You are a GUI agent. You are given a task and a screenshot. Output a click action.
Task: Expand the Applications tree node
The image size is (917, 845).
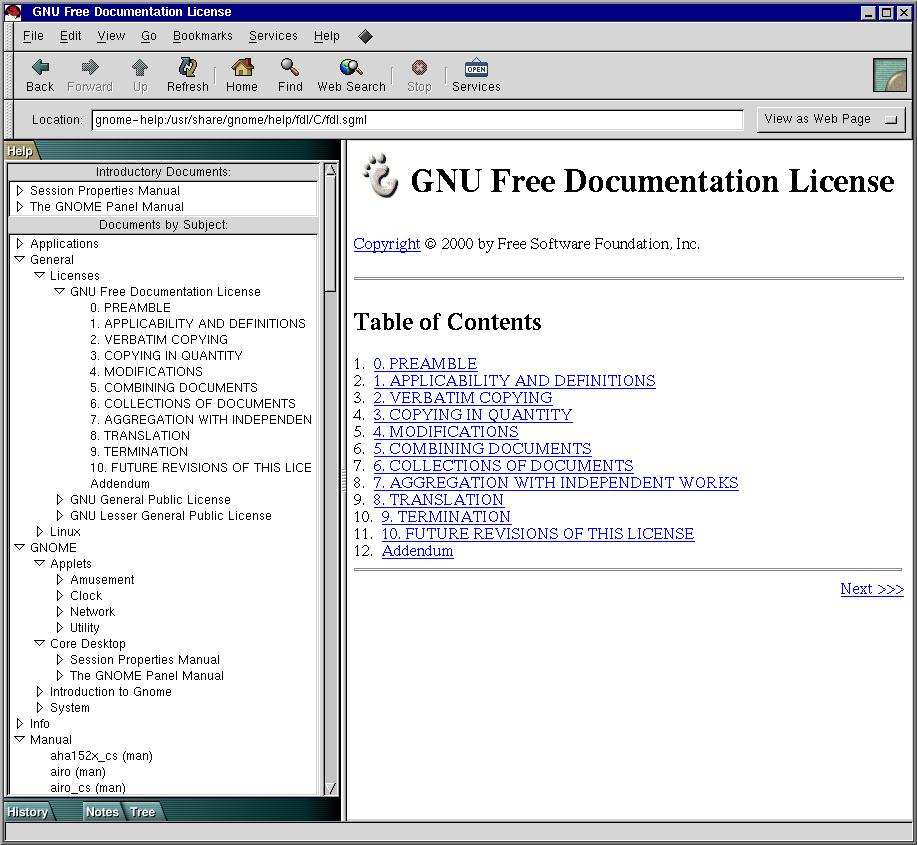20,244
